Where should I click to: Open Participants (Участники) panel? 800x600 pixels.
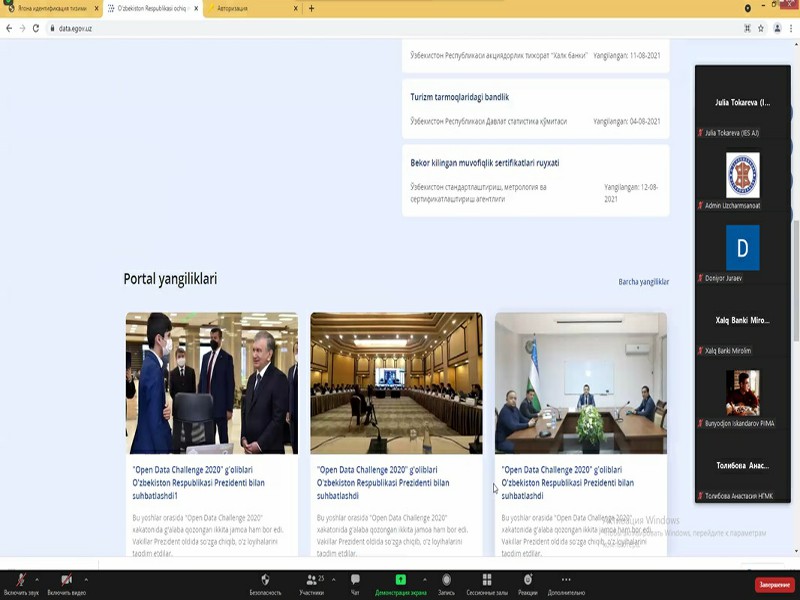[311, 581]
